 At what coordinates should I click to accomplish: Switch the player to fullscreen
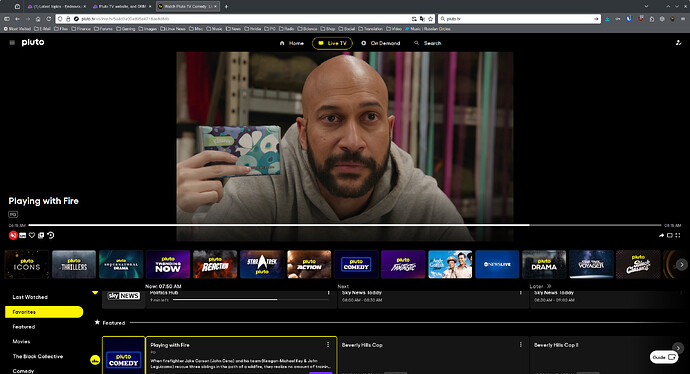678,235
